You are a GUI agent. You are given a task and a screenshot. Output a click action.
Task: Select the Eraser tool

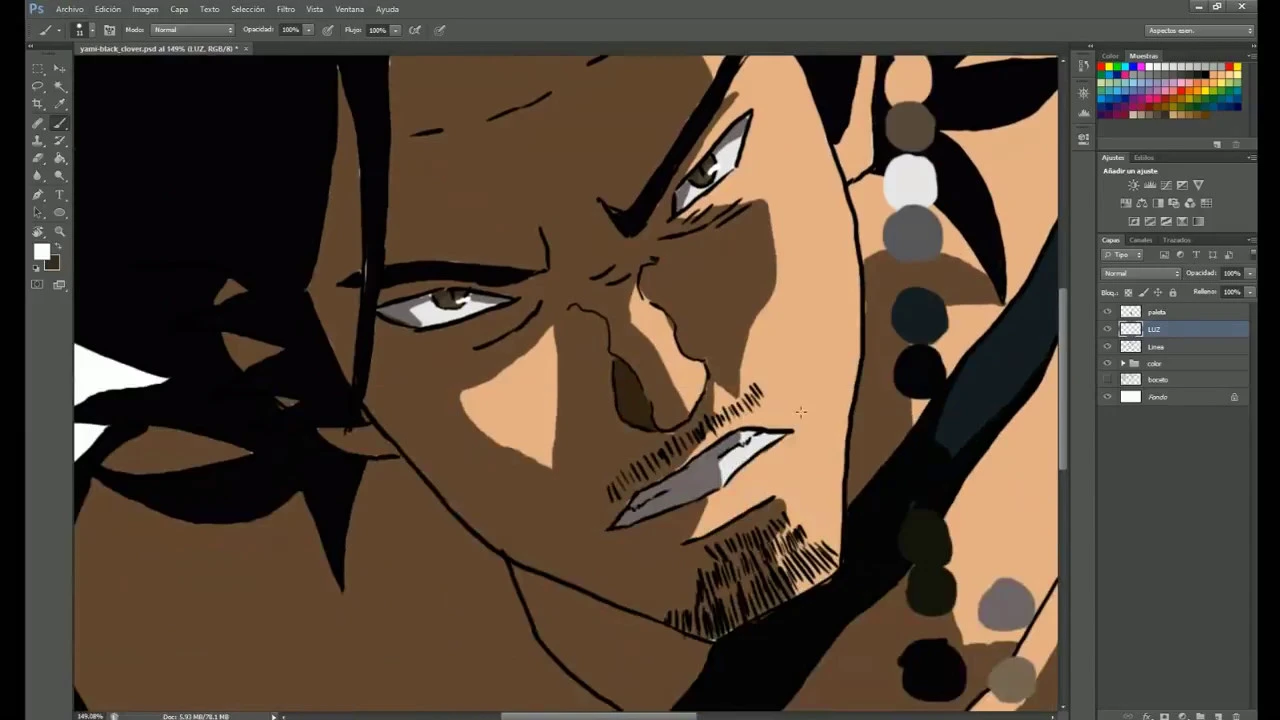tap(38, 158)
